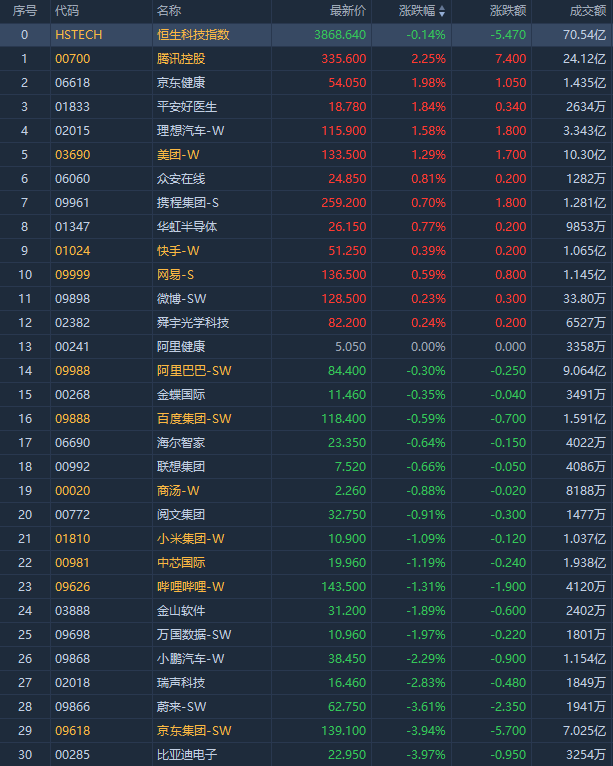
Task: Click stock code 01810
Action: pyautogui.click(x=73, y=538)
